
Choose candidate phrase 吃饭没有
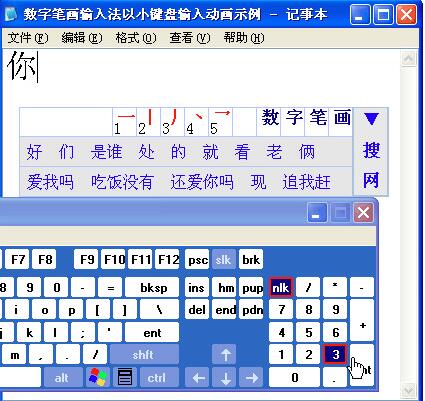point(122,182)
